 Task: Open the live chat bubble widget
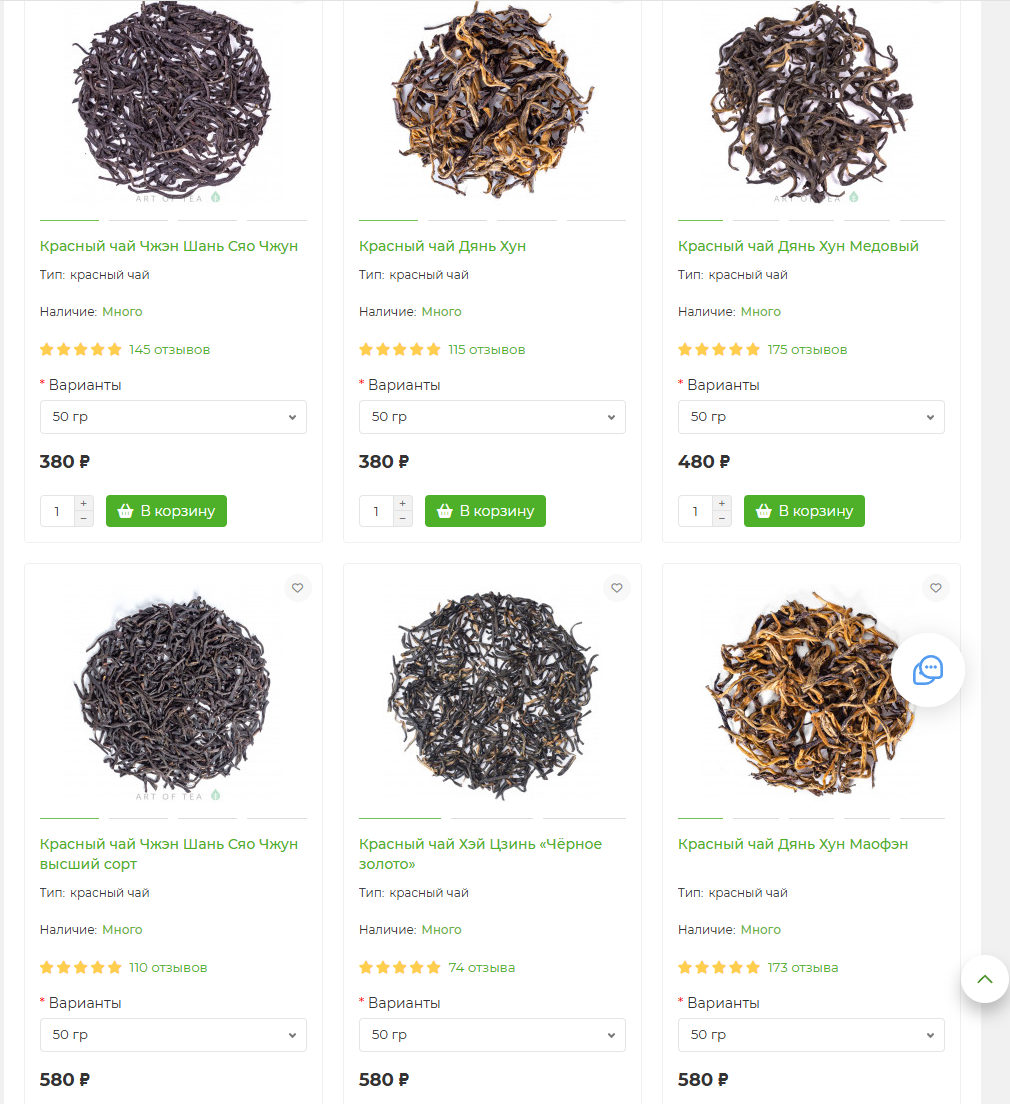click(x=928, y=669)
